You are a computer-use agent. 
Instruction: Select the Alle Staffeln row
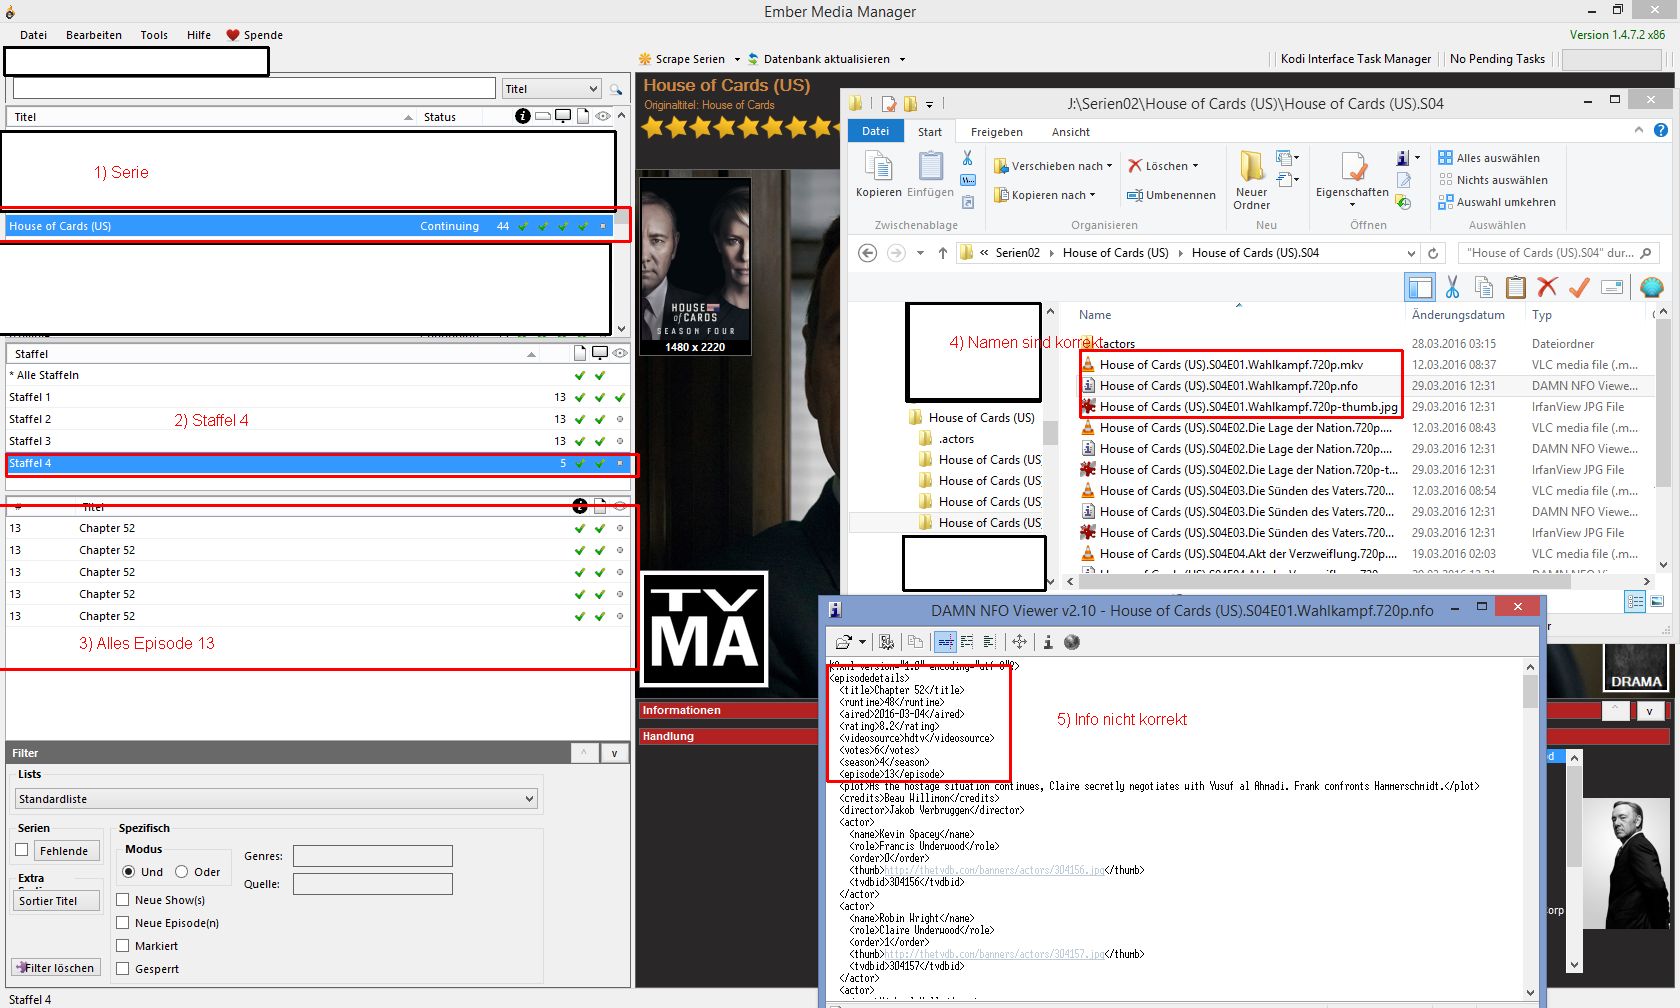tap(318, 375)
